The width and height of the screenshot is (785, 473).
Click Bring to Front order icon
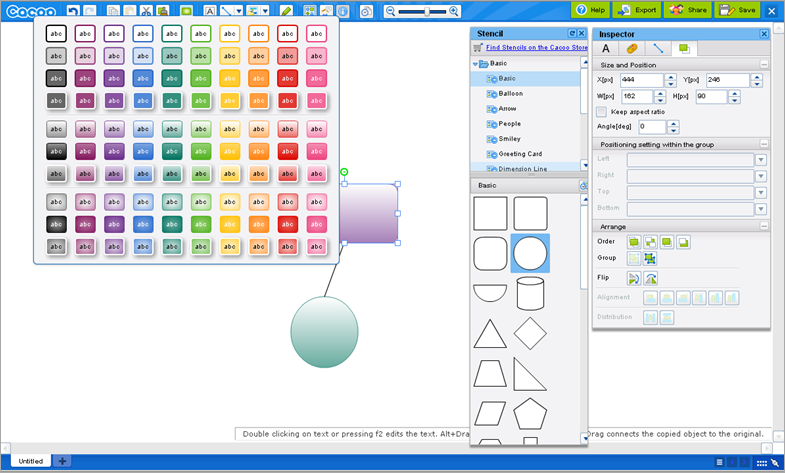point(634,241)
